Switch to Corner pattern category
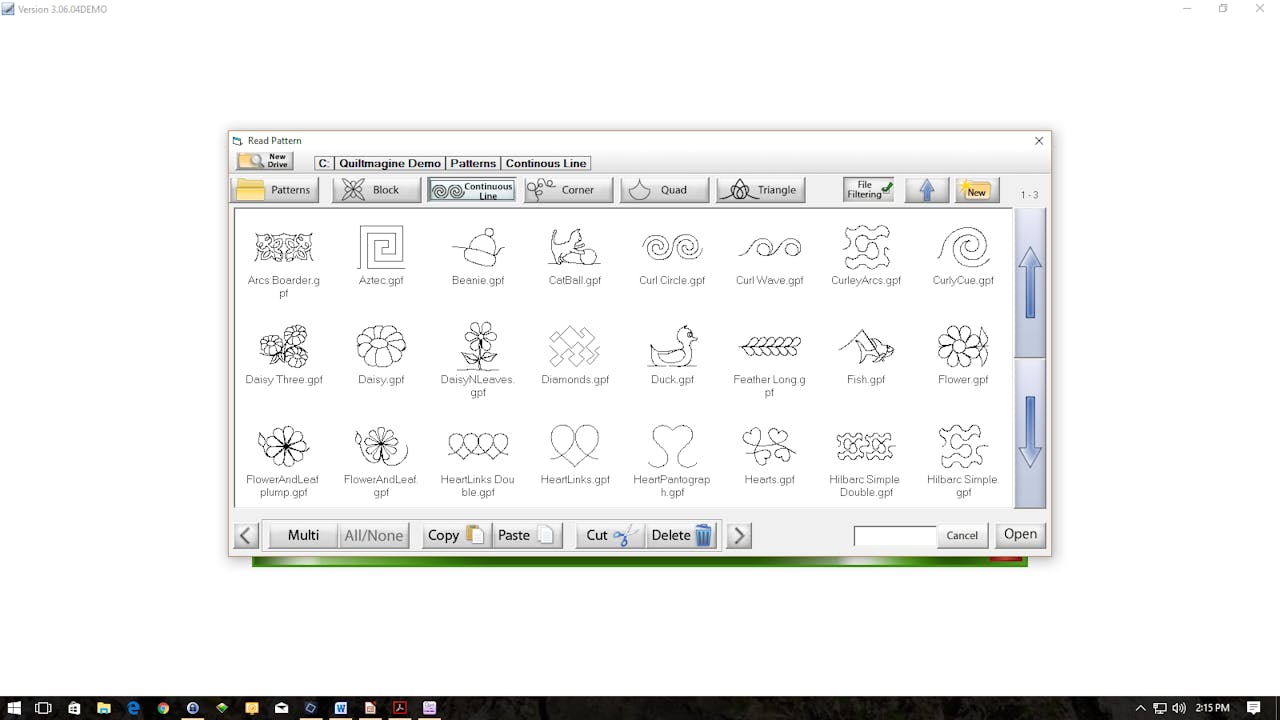1280x720 pixels. tap(568, 190)
